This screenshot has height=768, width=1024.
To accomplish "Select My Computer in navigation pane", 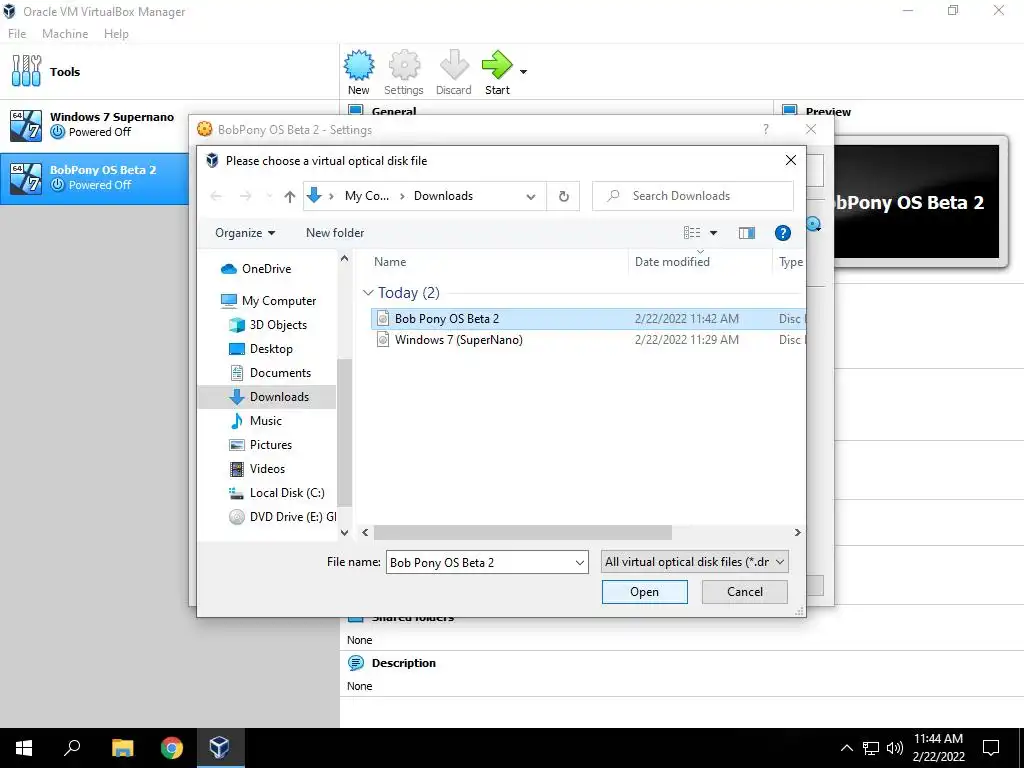I will point(279,301).
